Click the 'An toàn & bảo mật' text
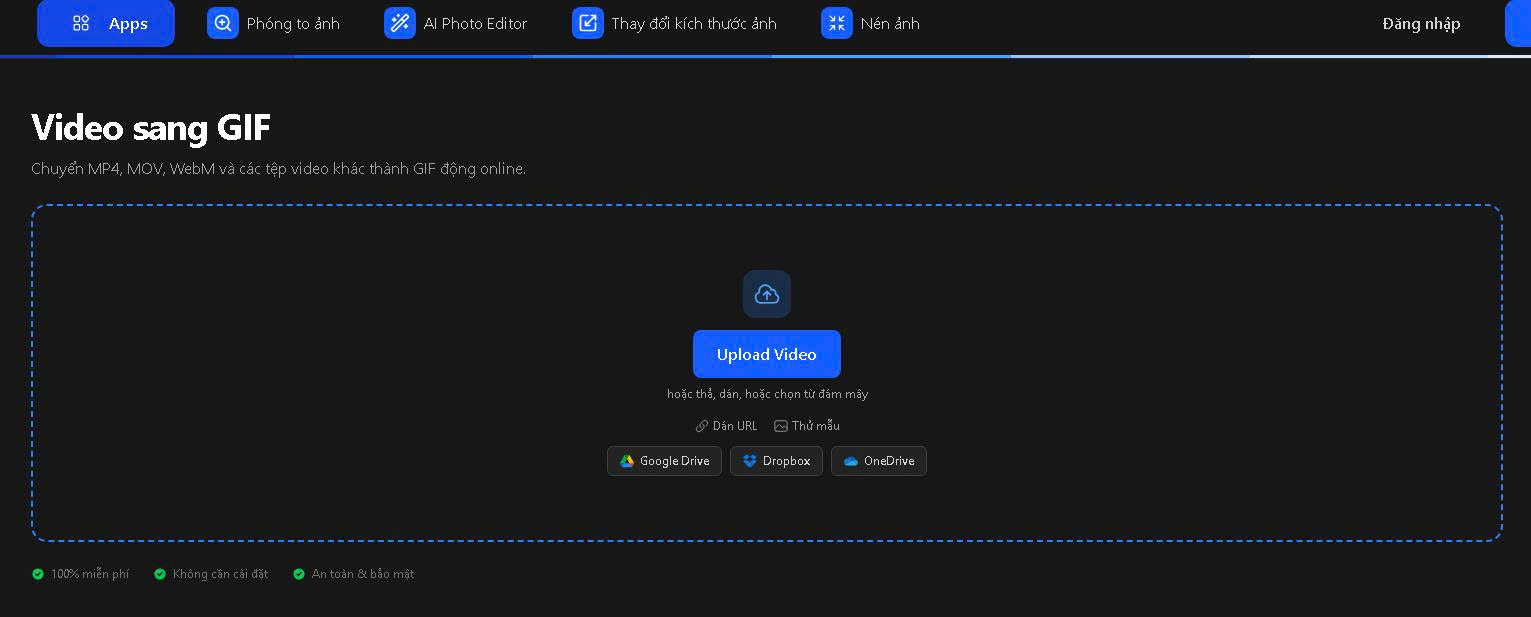Screen dimensions: 1531x617 point(363,574)
